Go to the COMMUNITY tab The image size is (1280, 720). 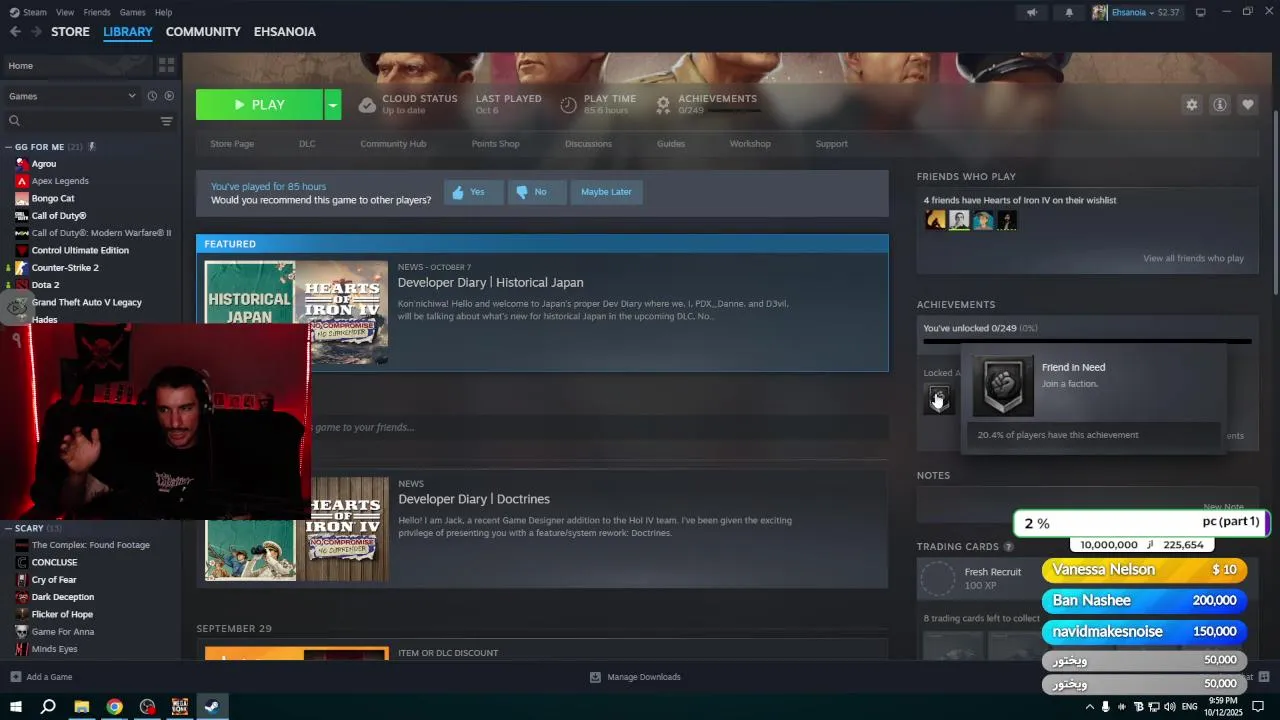(203, 32)
